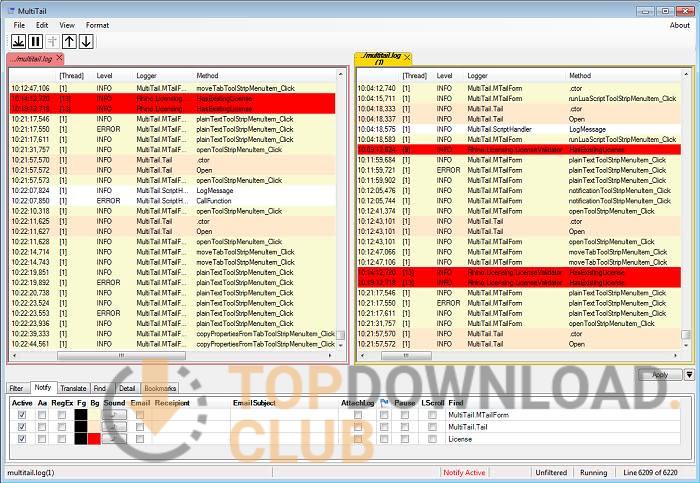The image size is (700, 483).
Task: Select right pane row 10:04:12,740 .ctor
Action: (519, 88)
